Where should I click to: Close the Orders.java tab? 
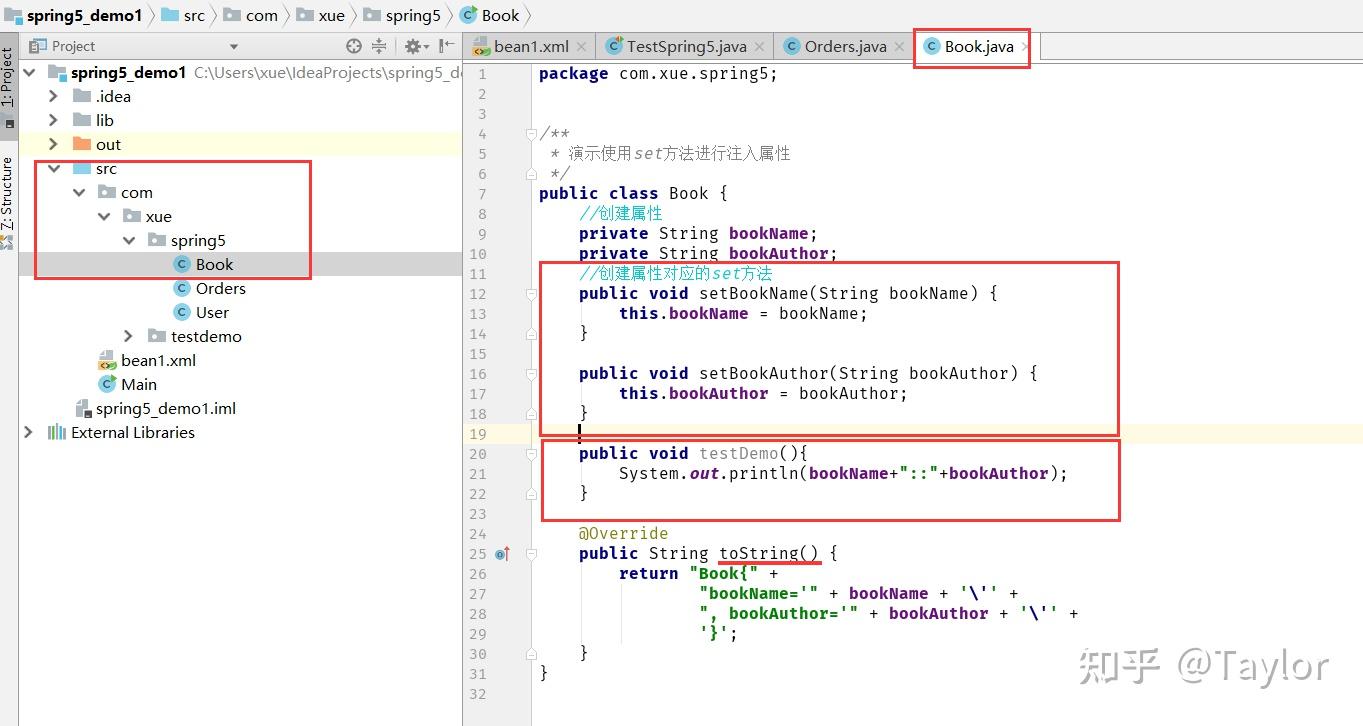point(899,47)
